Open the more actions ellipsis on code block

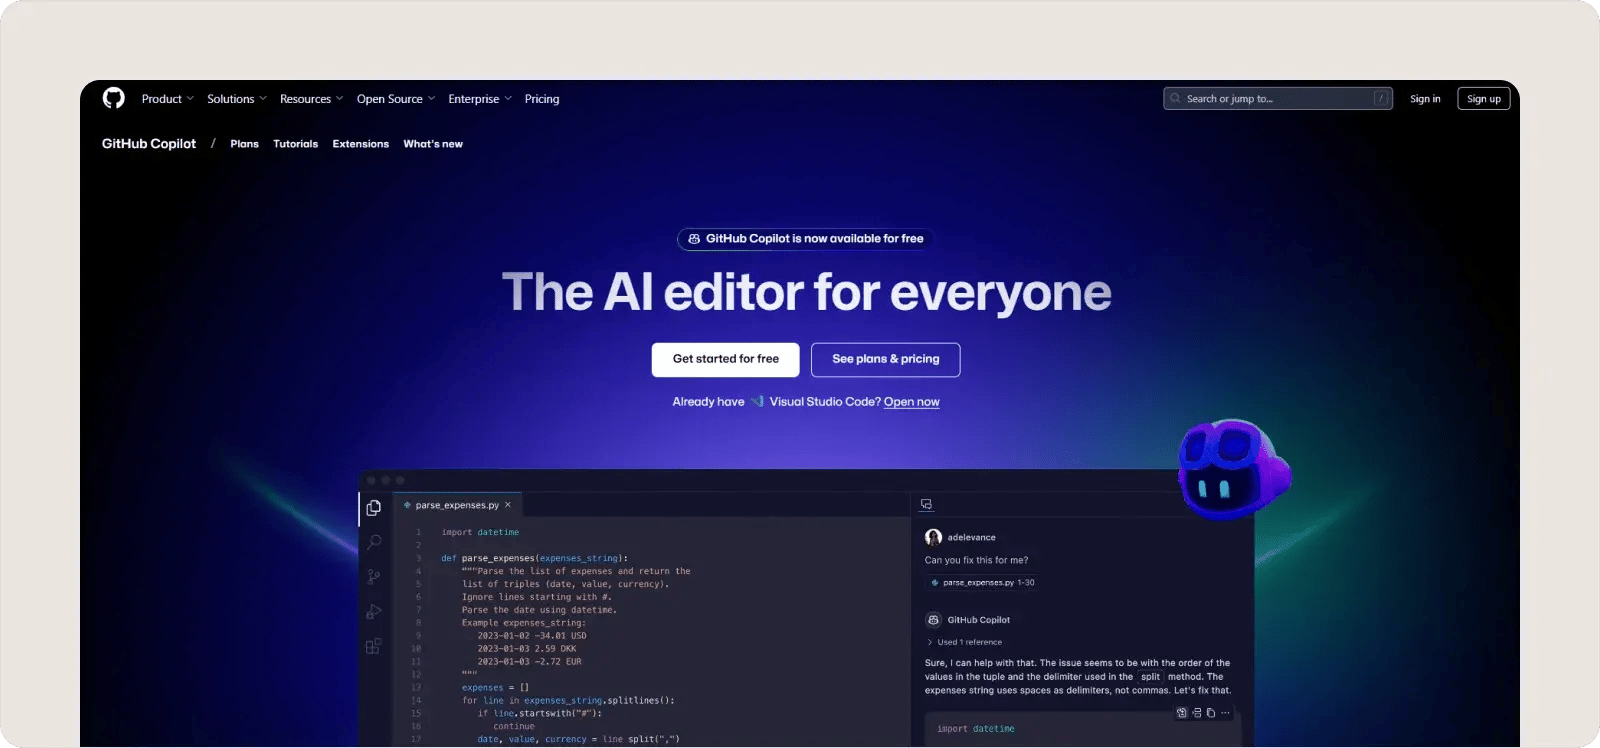pos(1225,713)
